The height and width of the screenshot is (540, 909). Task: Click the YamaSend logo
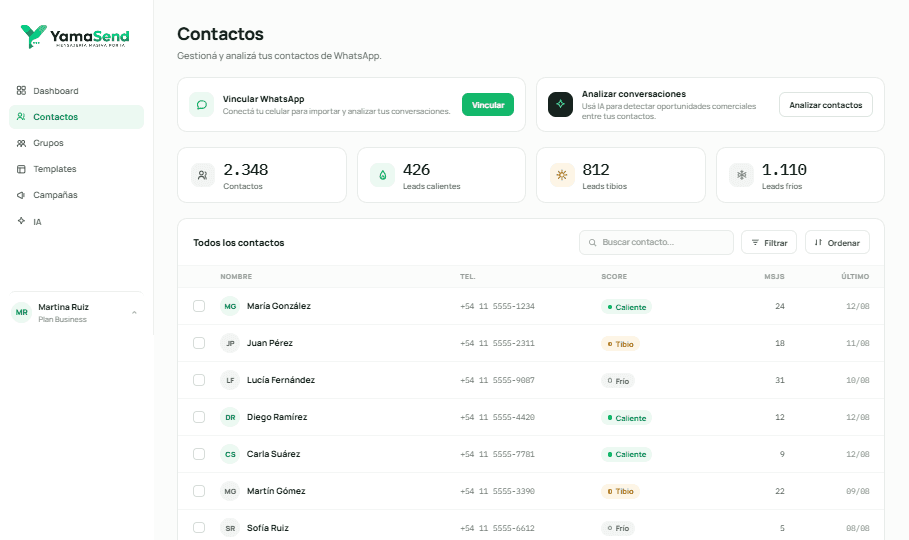(x=75, y=37)
